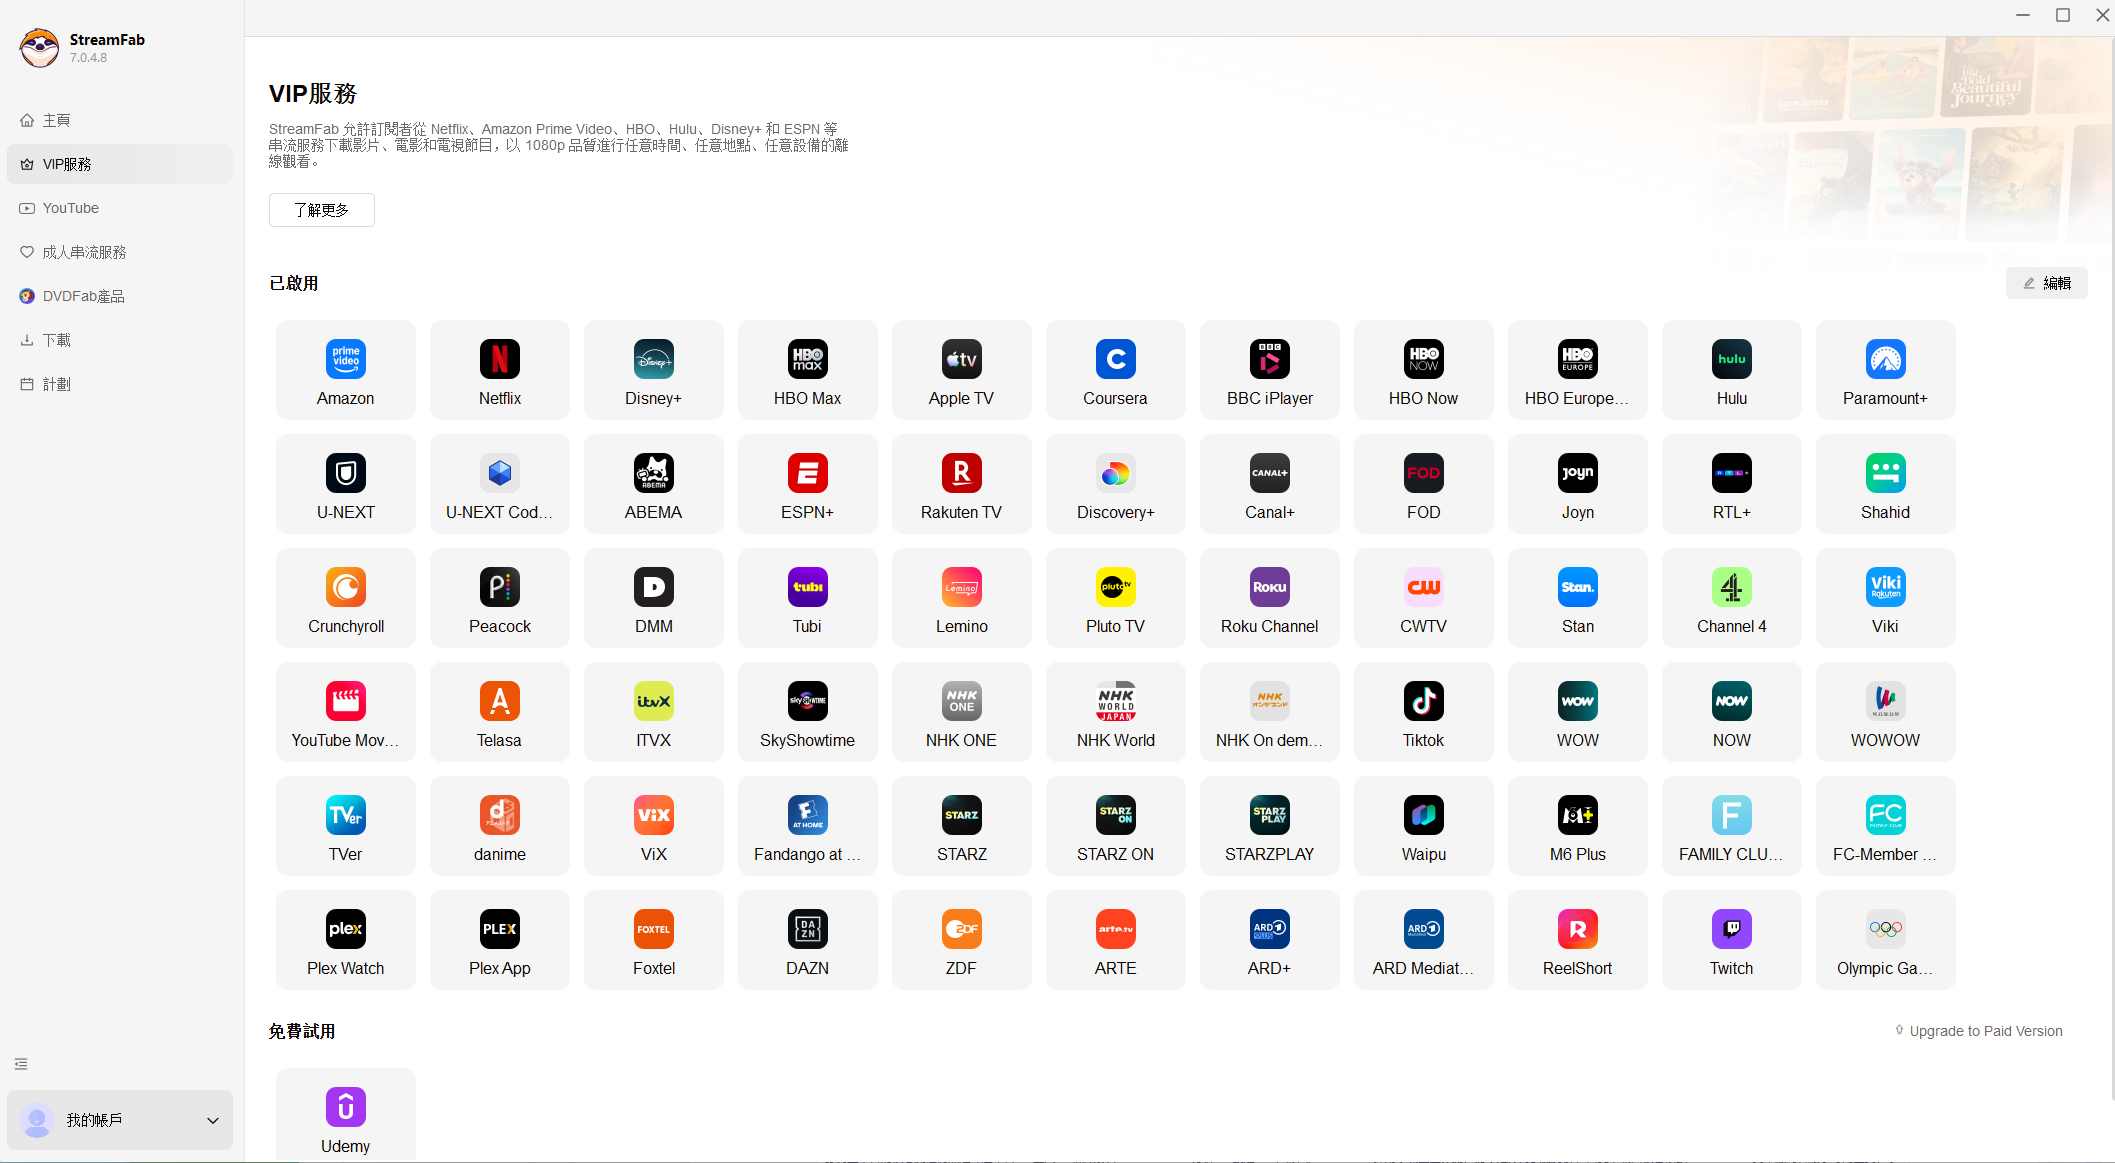
Task: Click the 編輯 button for enabled services
Action: pos(2047,283)
